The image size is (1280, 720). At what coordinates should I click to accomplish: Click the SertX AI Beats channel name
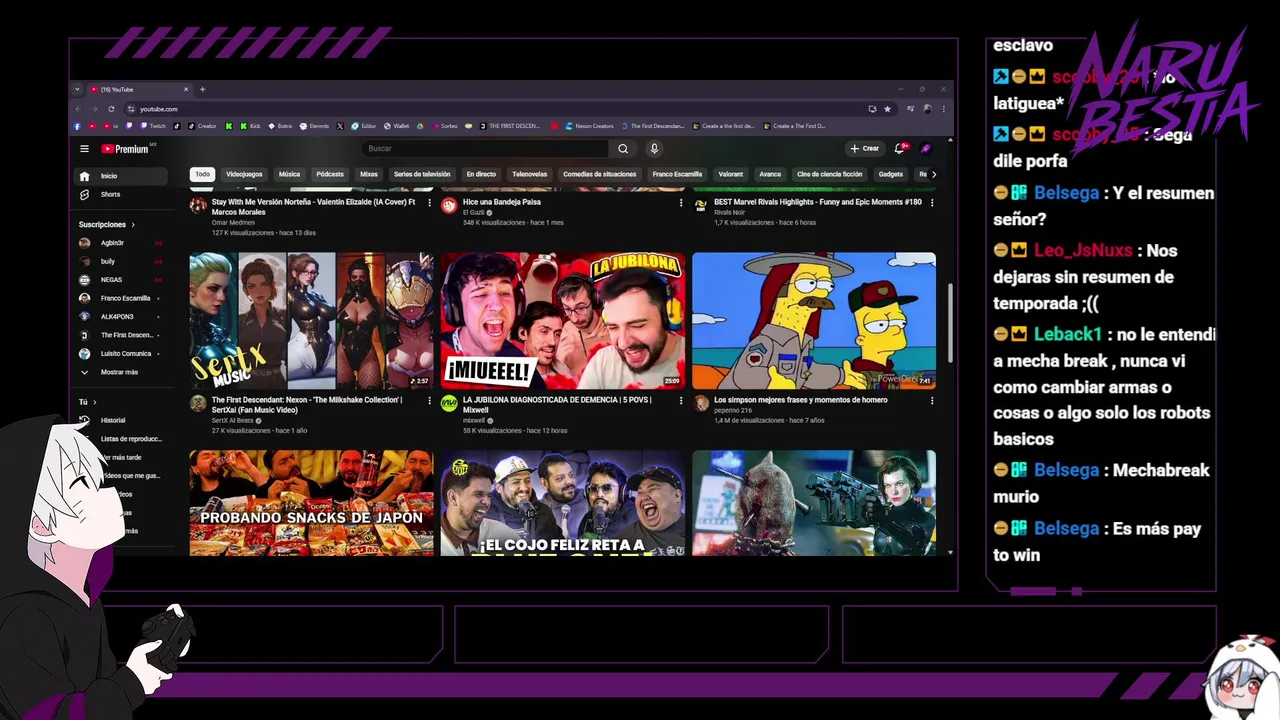233,420
